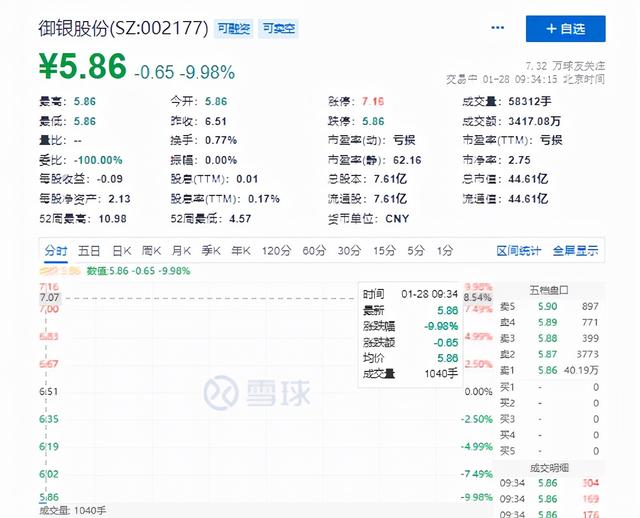Viewport: 640px width, 518px height.
Task: Add stock to watchlist with +自选
Action: (x=565, y=29)
